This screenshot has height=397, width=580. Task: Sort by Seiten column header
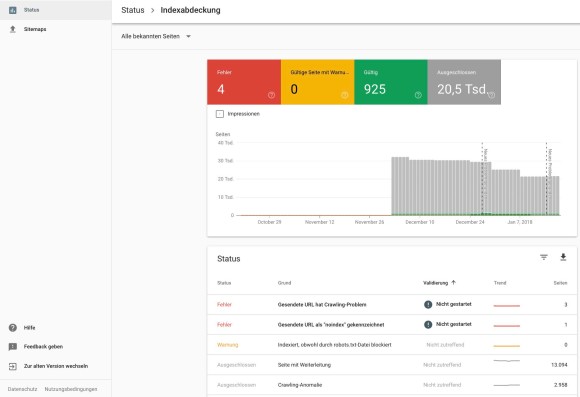[x=560, y=283]
